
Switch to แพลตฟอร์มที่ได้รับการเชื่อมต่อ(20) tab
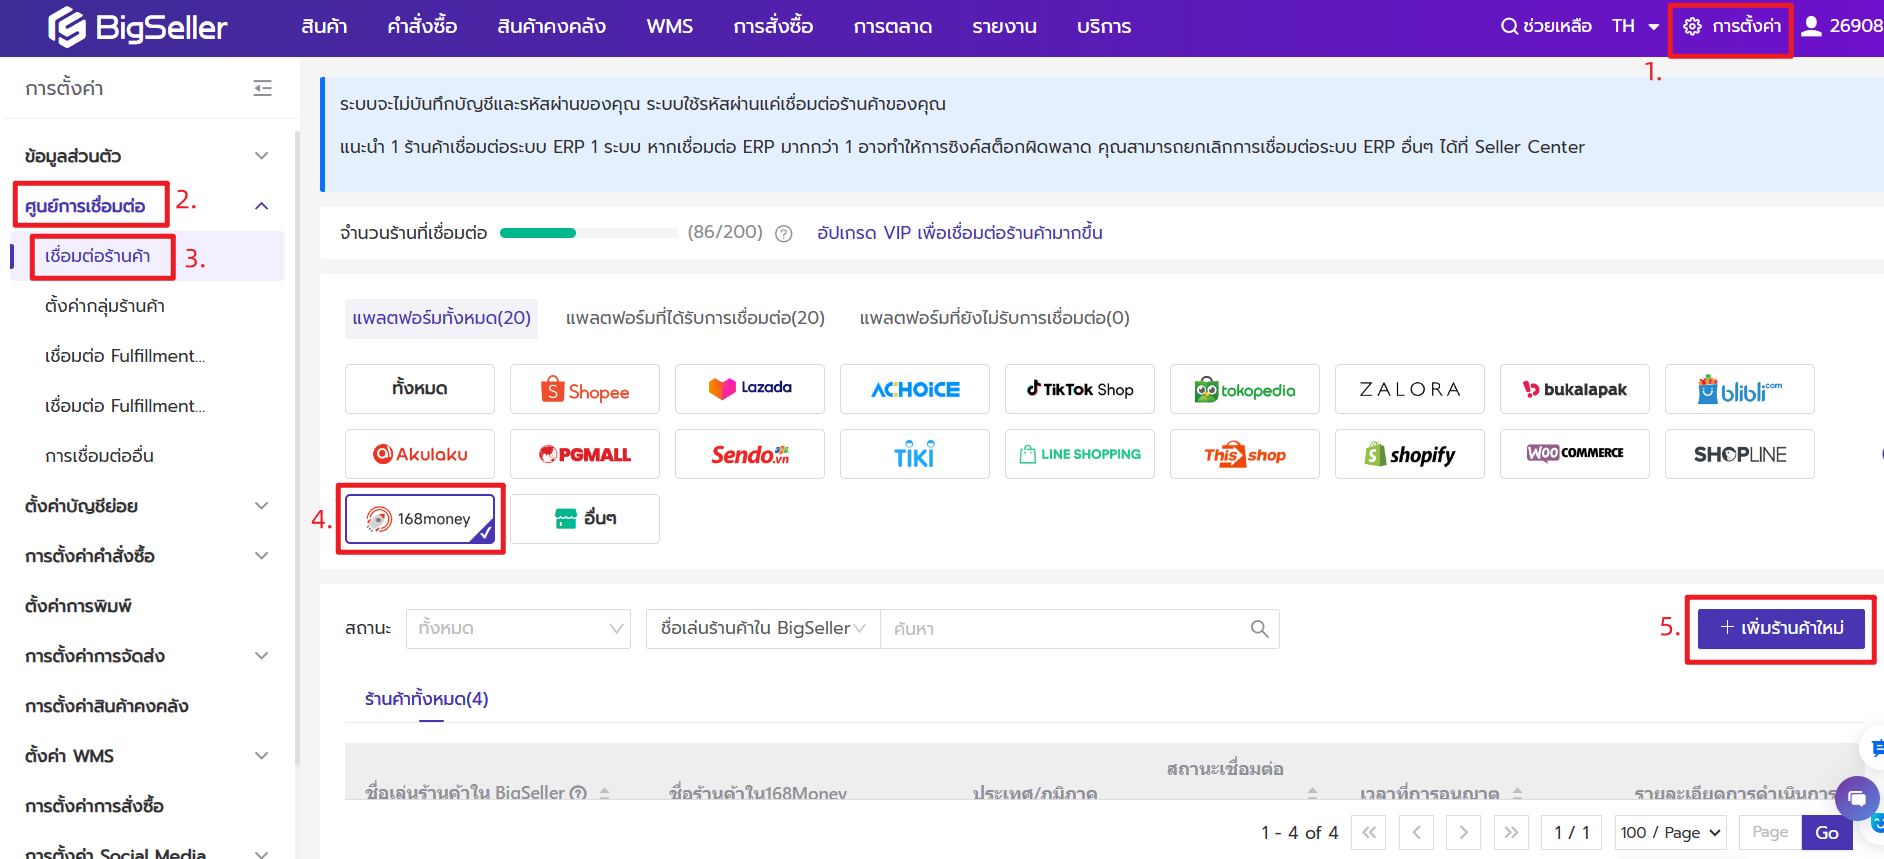pos(695,318)
